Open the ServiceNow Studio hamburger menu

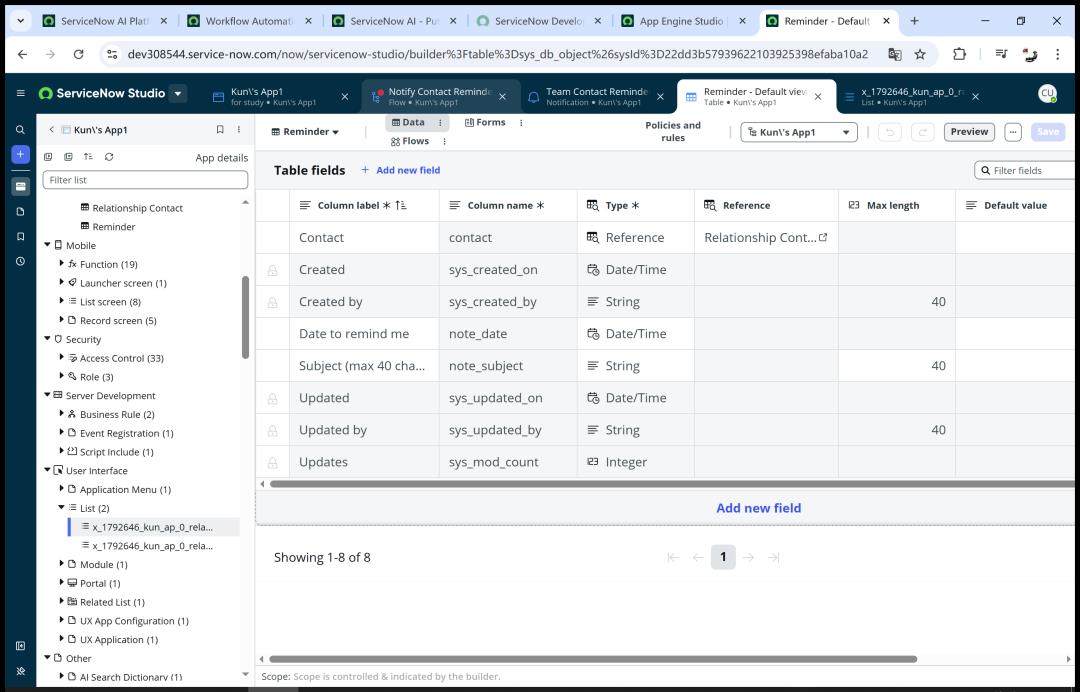21,94
